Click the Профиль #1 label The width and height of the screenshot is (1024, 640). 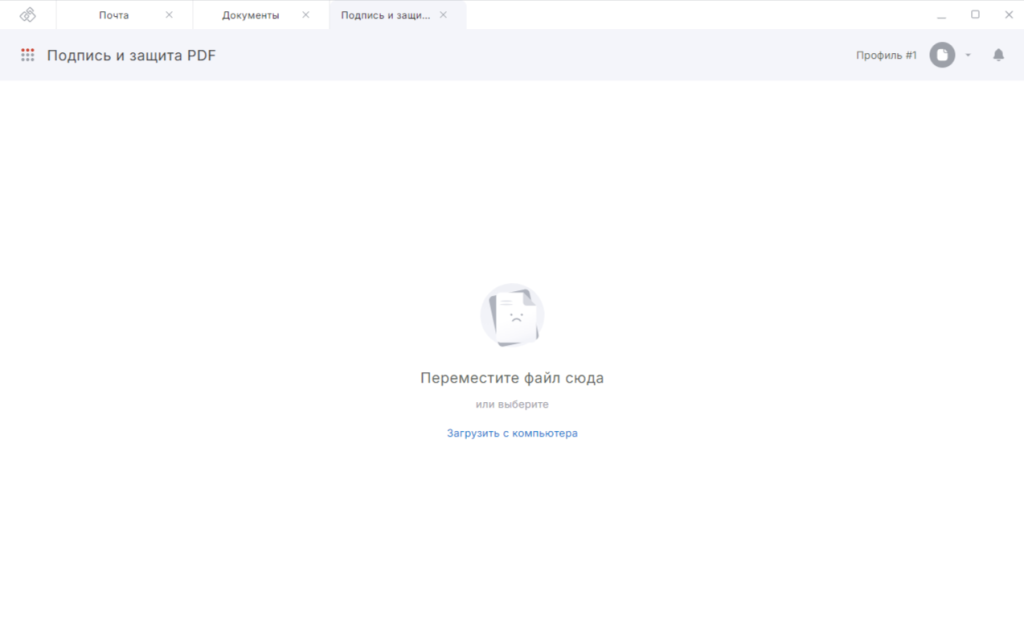pyautogui.click(x=886, y=56)
